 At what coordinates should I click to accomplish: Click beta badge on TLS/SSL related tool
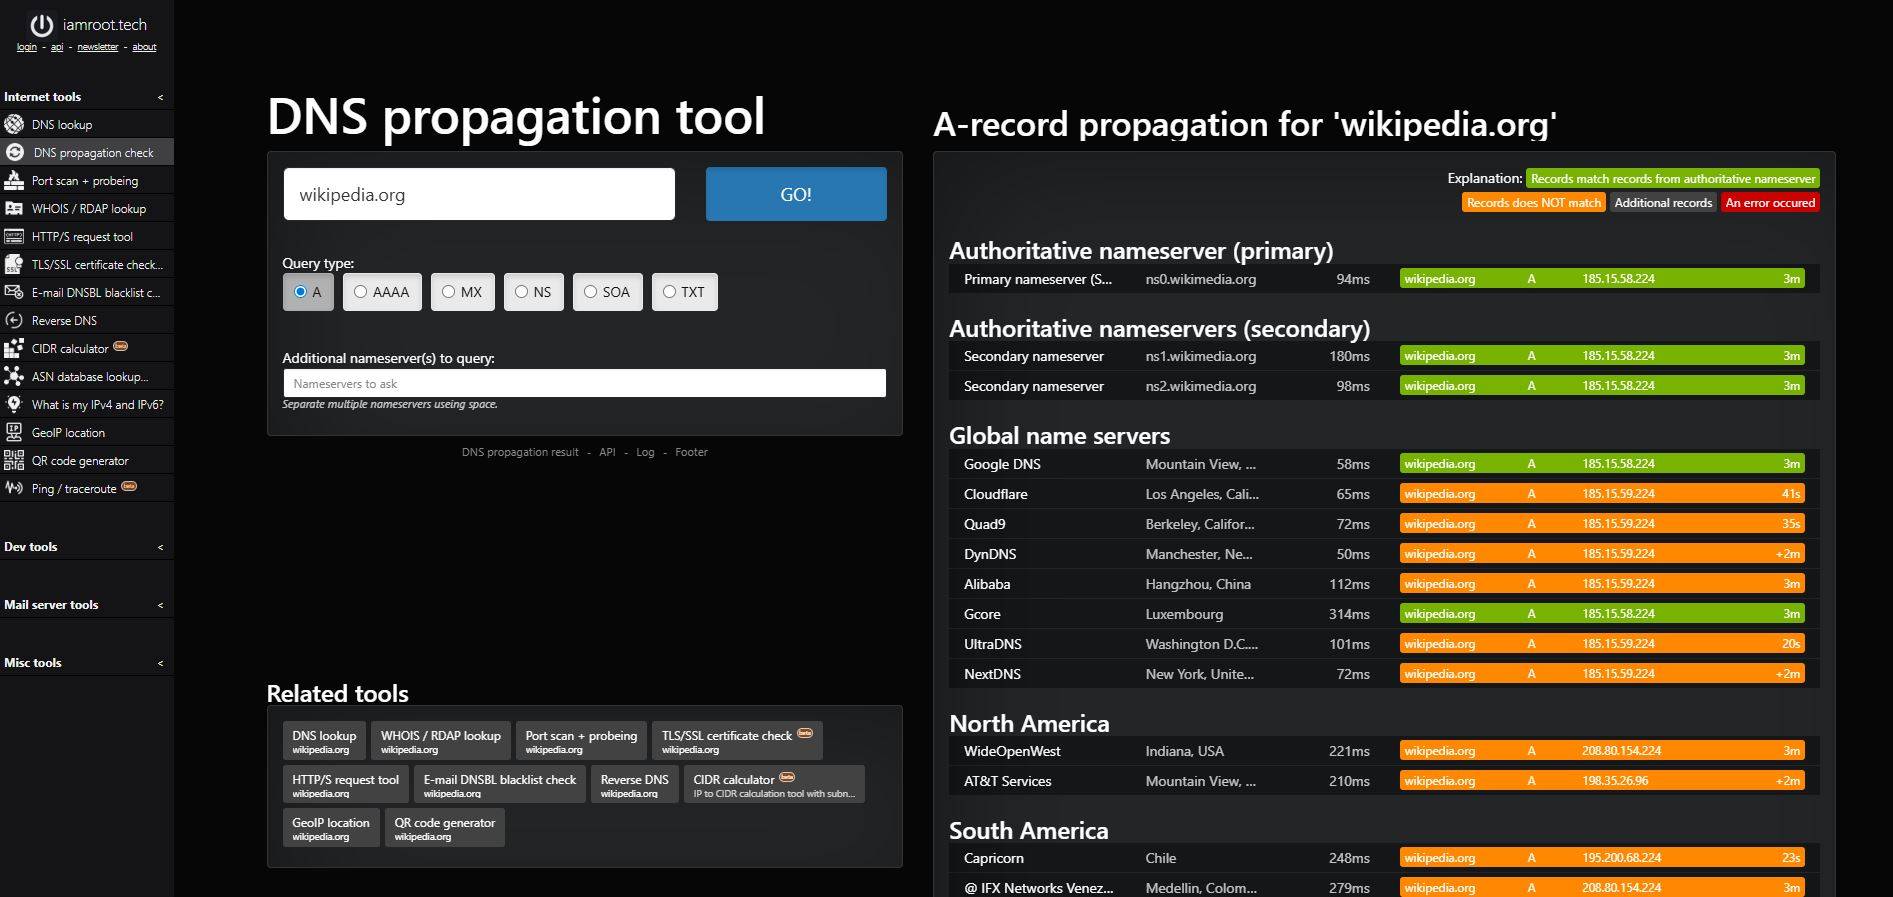click(x=805, y=733)
